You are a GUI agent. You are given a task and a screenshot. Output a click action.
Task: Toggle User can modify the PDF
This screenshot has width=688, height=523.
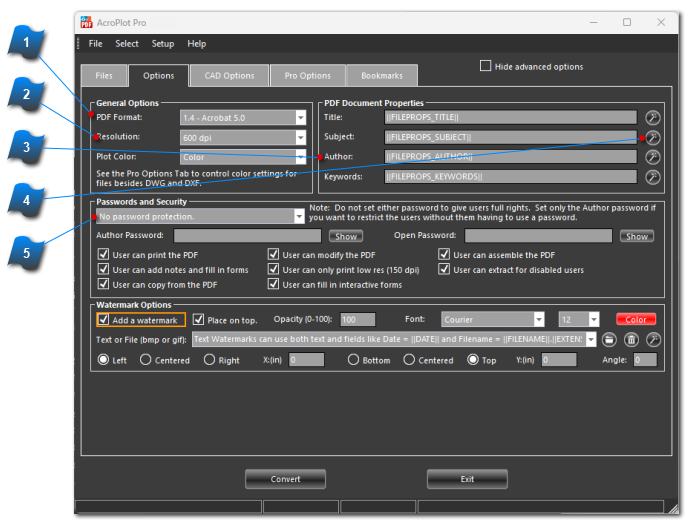click(273, 255)
